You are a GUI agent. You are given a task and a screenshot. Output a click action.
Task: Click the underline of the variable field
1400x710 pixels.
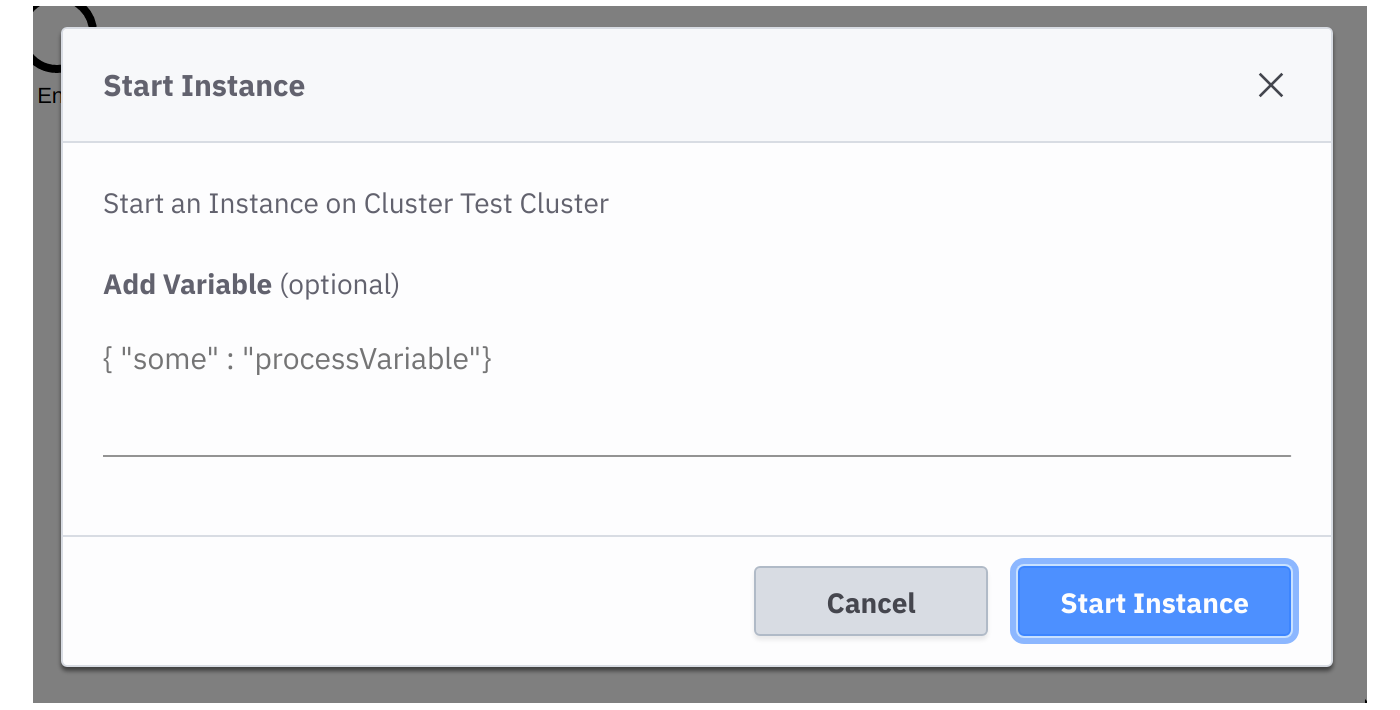[697, 455]
